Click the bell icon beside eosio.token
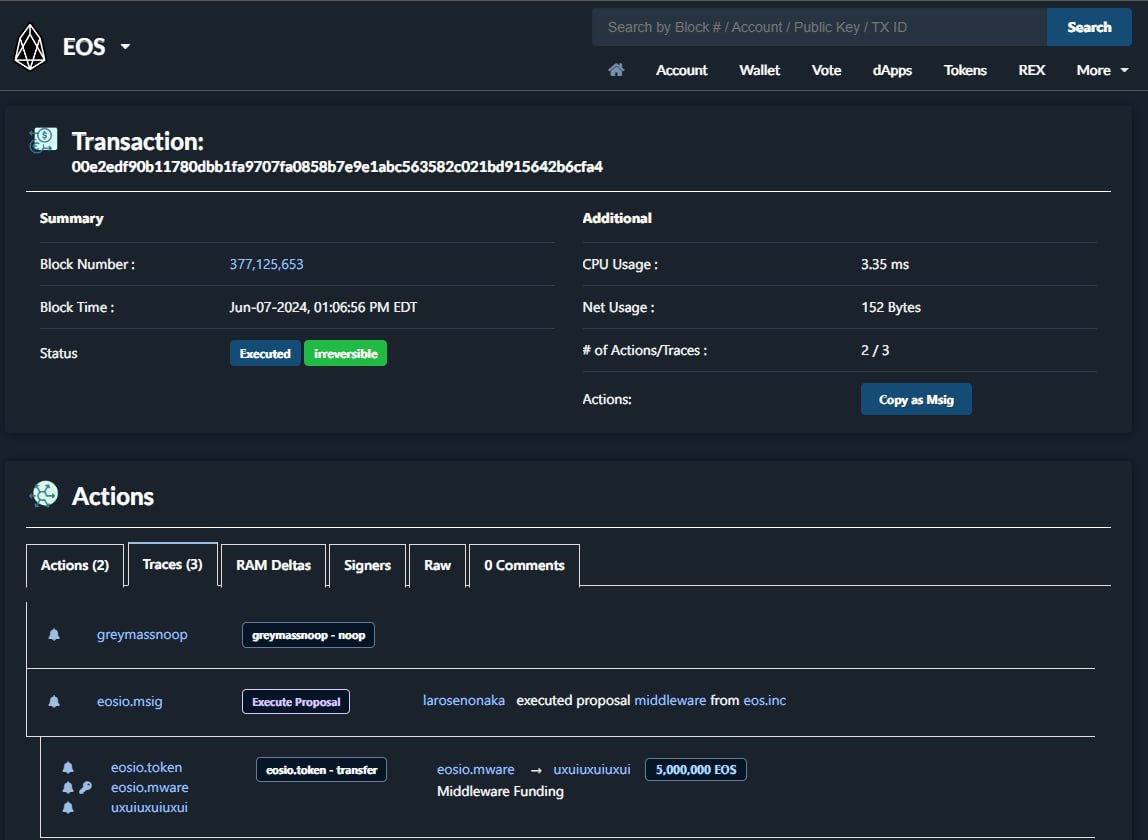 coord(68,767)
